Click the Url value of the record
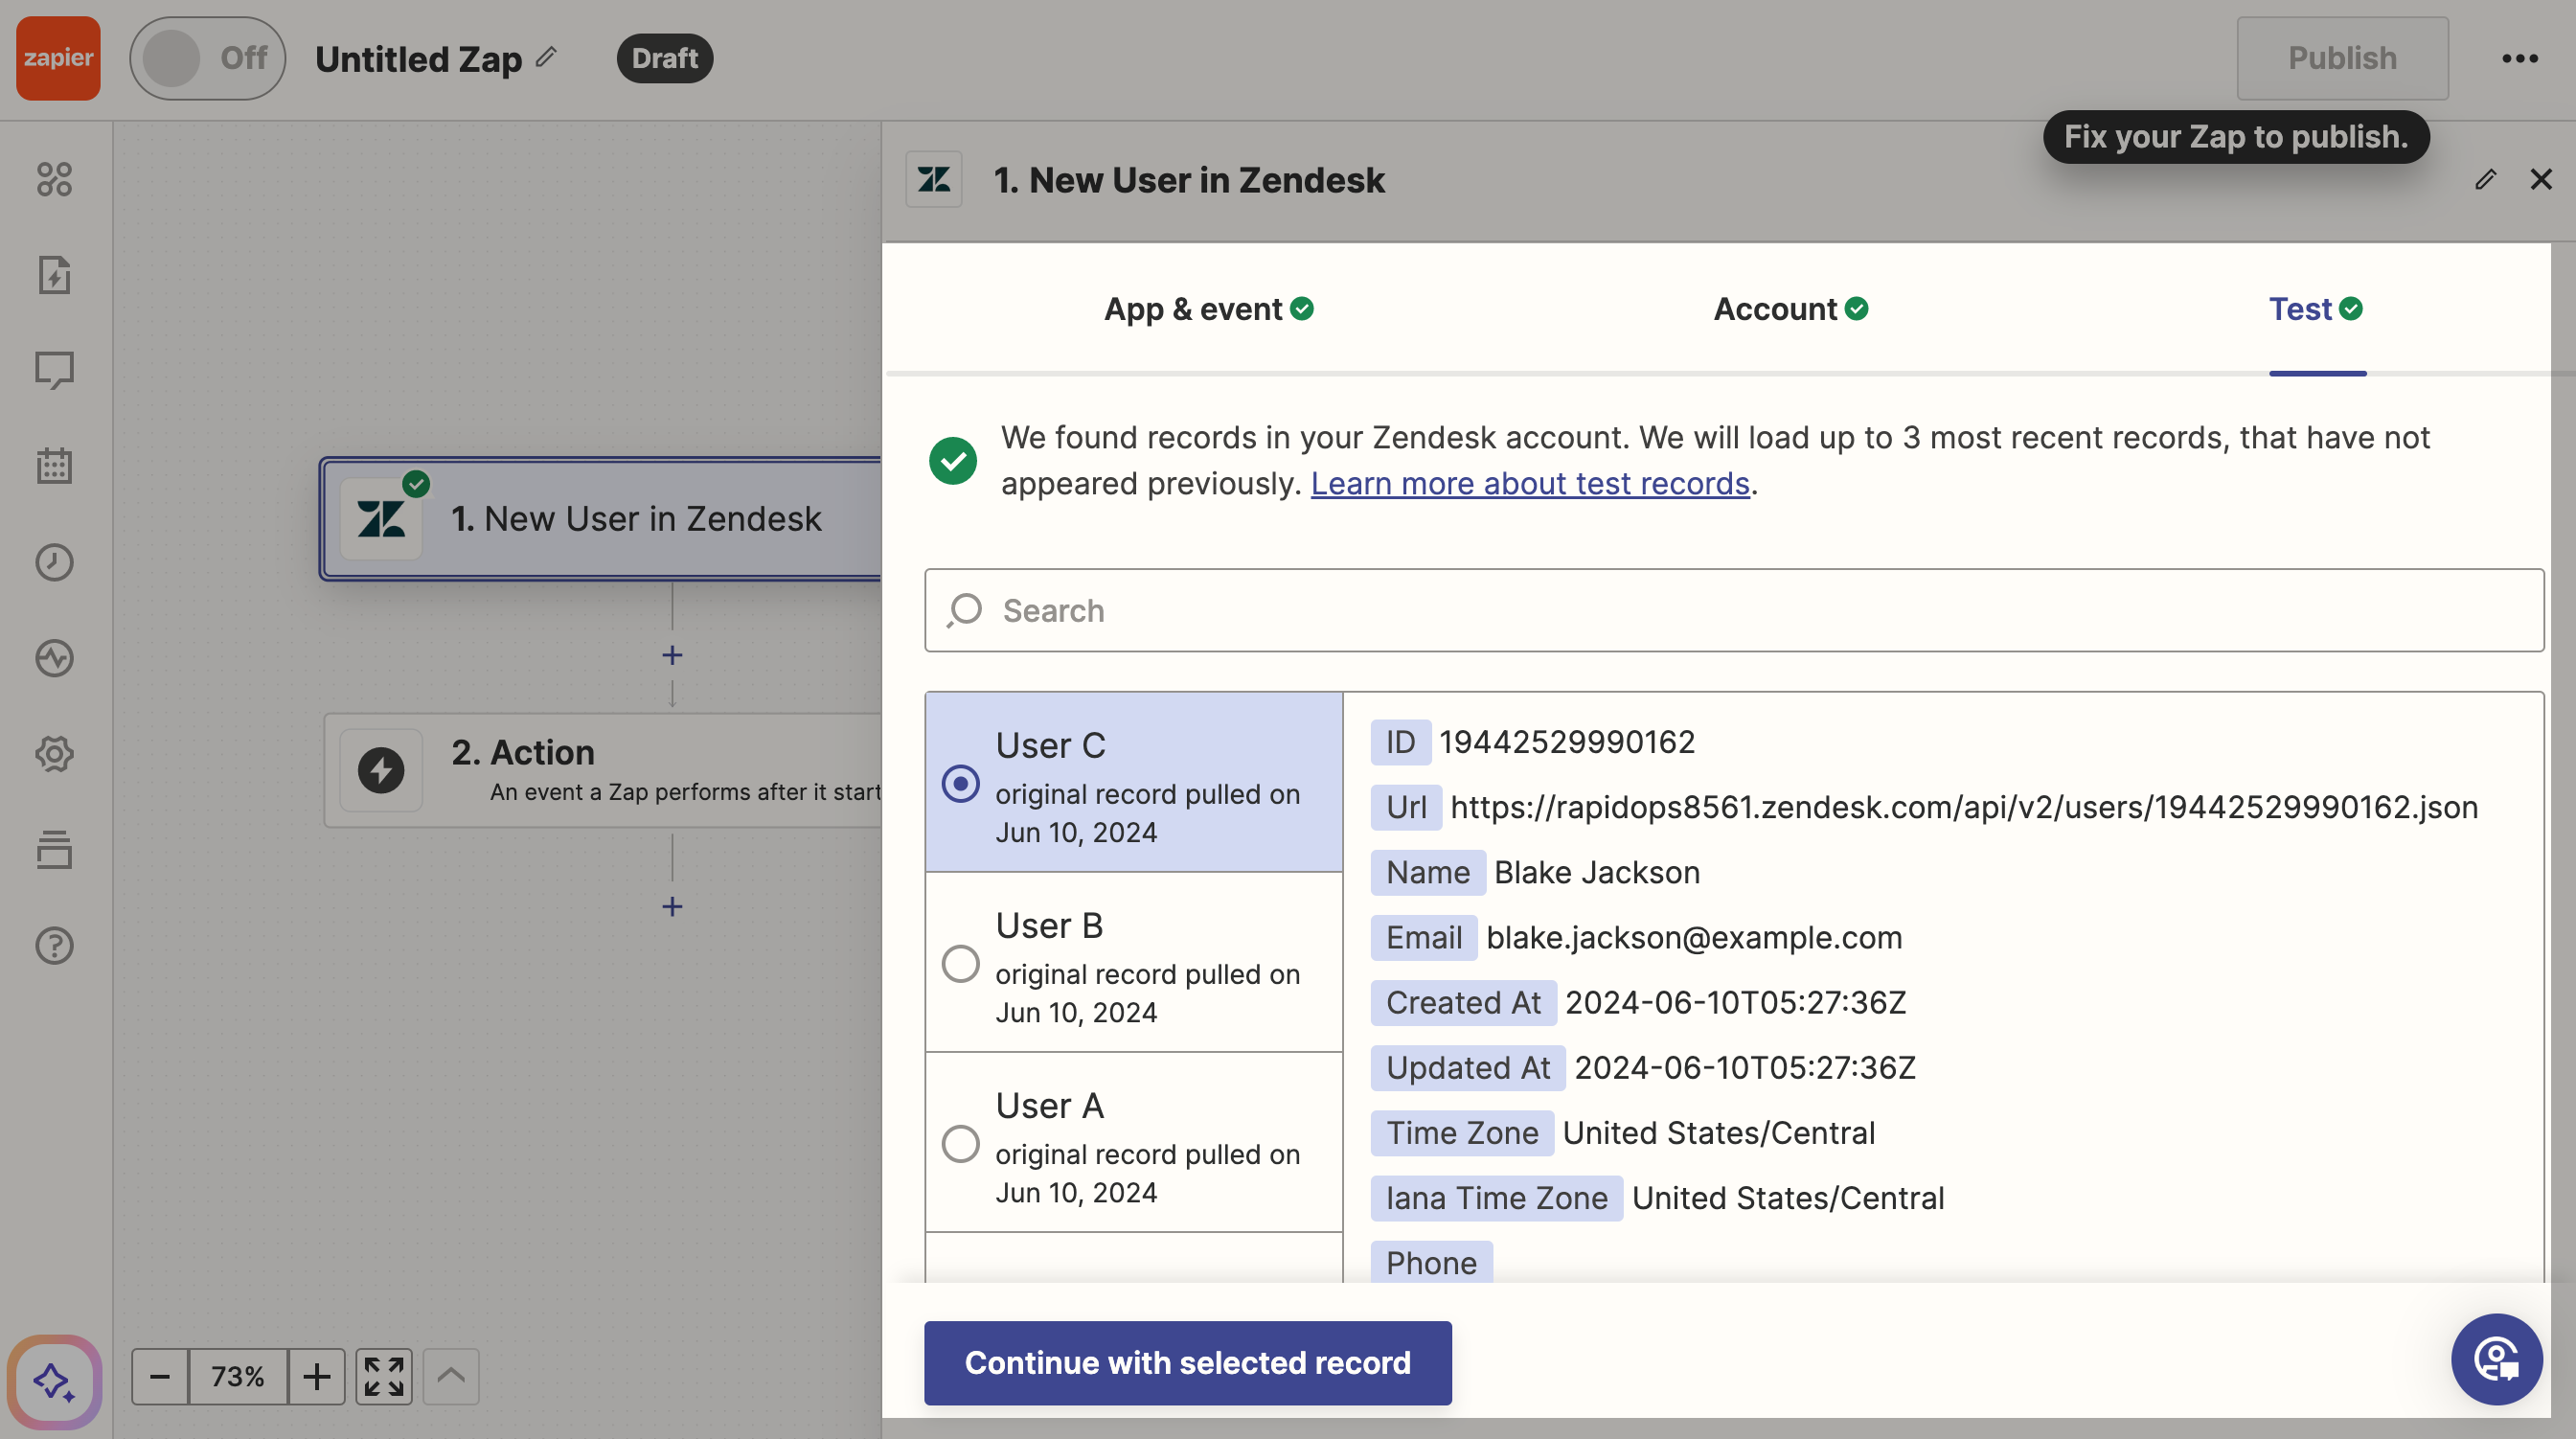The image size is (2576, 1439). coord(1964,807)
